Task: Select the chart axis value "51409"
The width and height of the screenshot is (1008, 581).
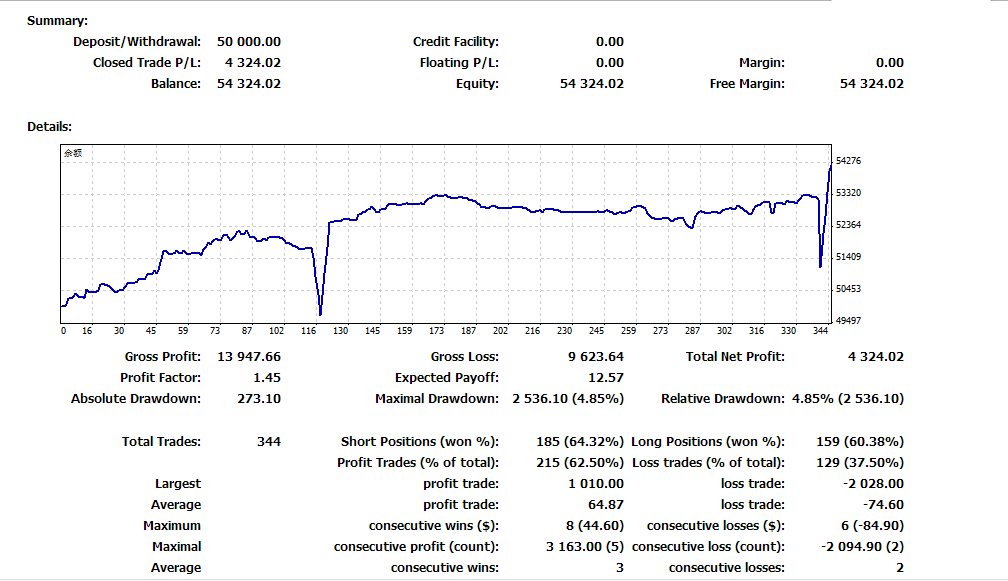Action: [x=849, y=257]
